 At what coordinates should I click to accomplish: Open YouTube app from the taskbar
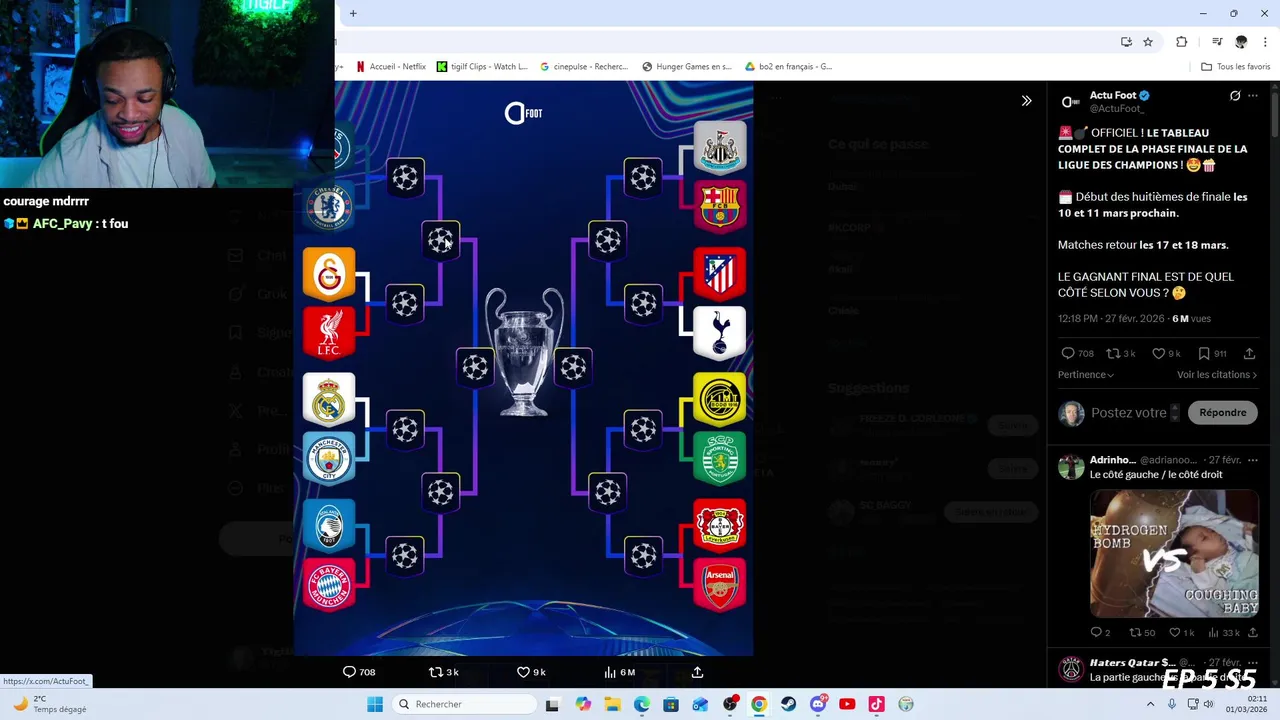(847, 704)
